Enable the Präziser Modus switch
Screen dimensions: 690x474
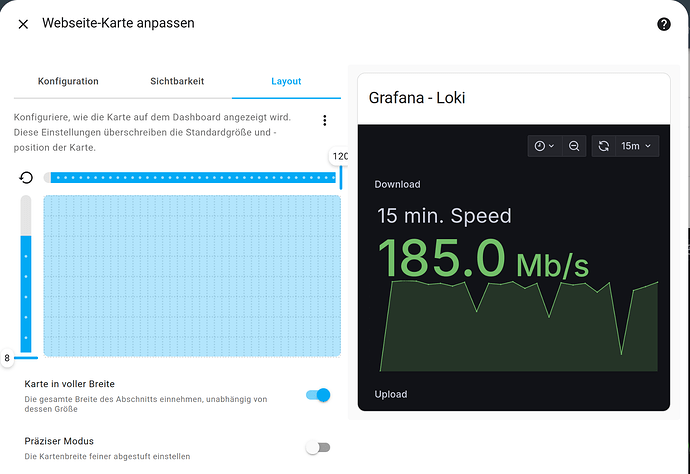coord(318,448)
